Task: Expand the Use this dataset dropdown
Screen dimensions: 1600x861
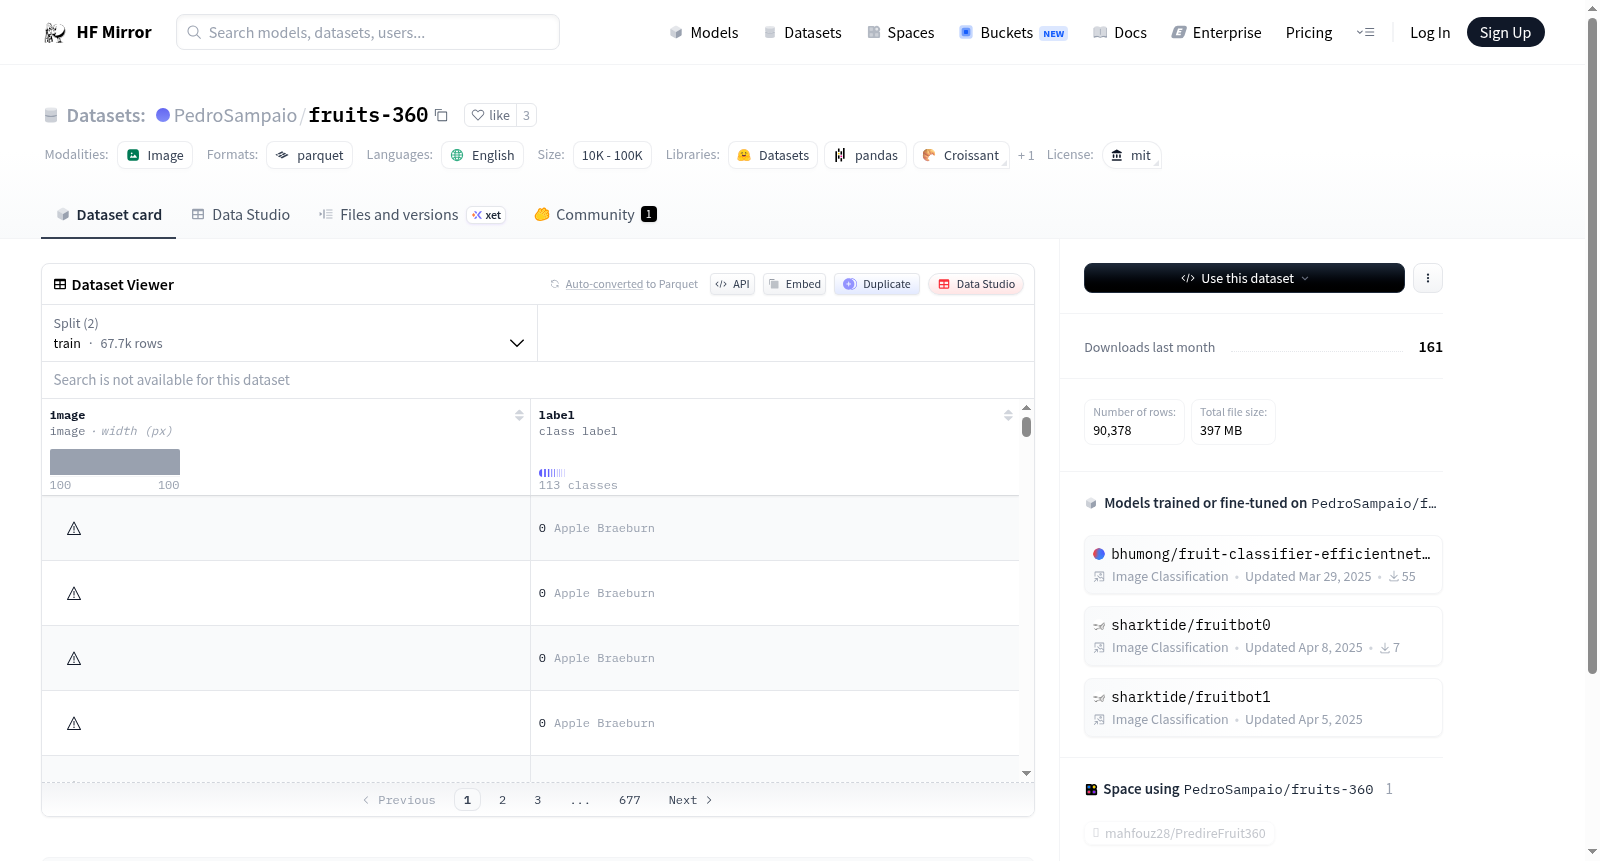Action: coord(1244,278)
